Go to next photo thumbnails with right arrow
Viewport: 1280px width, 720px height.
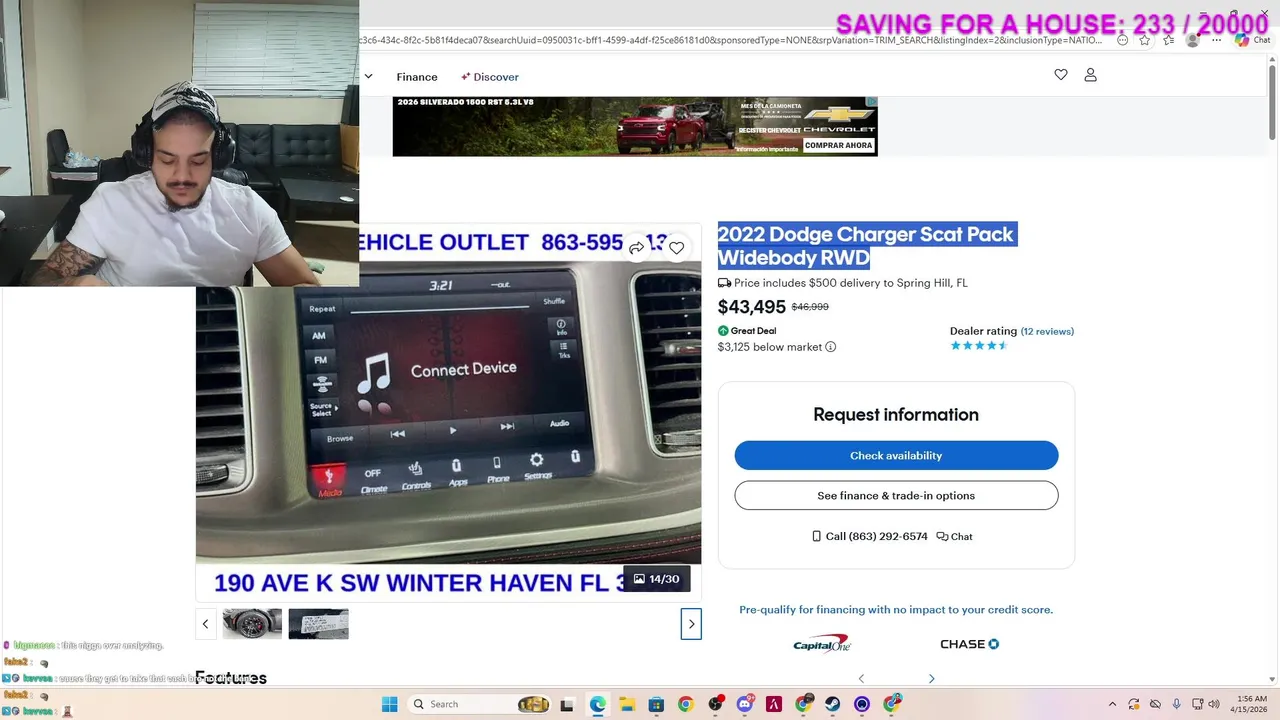[x=691, y=624]
